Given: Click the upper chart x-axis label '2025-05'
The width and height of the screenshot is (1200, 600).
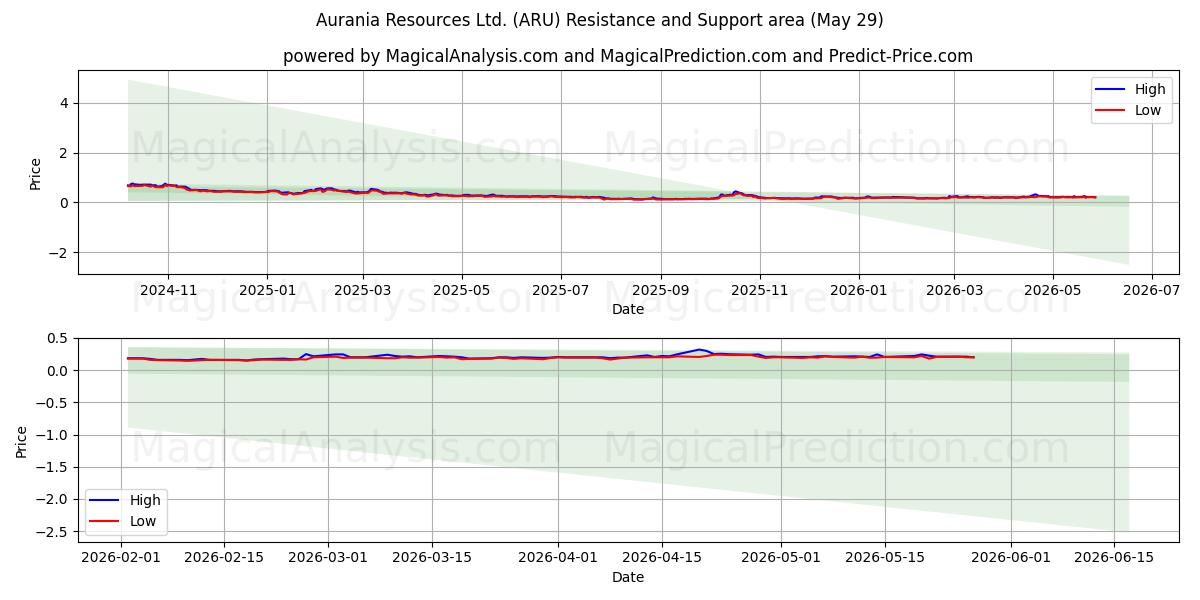Looking at the screenshot, I should pyautogui.click(x=461, y=290).
